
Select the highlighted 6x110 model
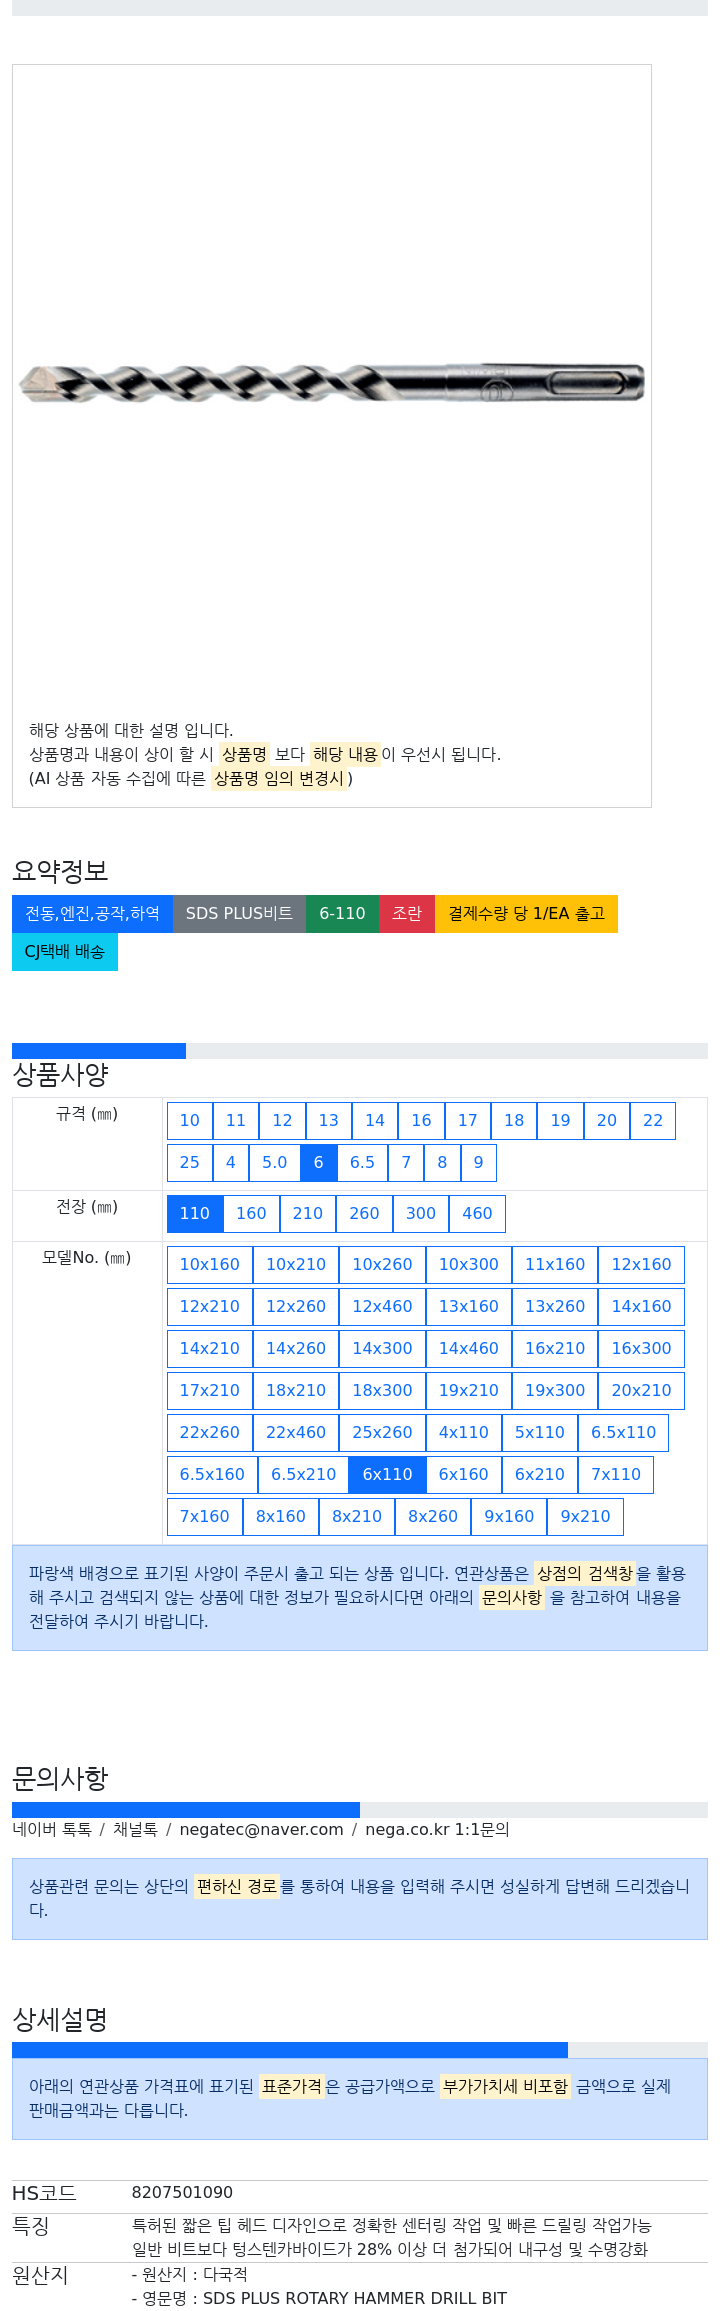[x=387, y=1474]
